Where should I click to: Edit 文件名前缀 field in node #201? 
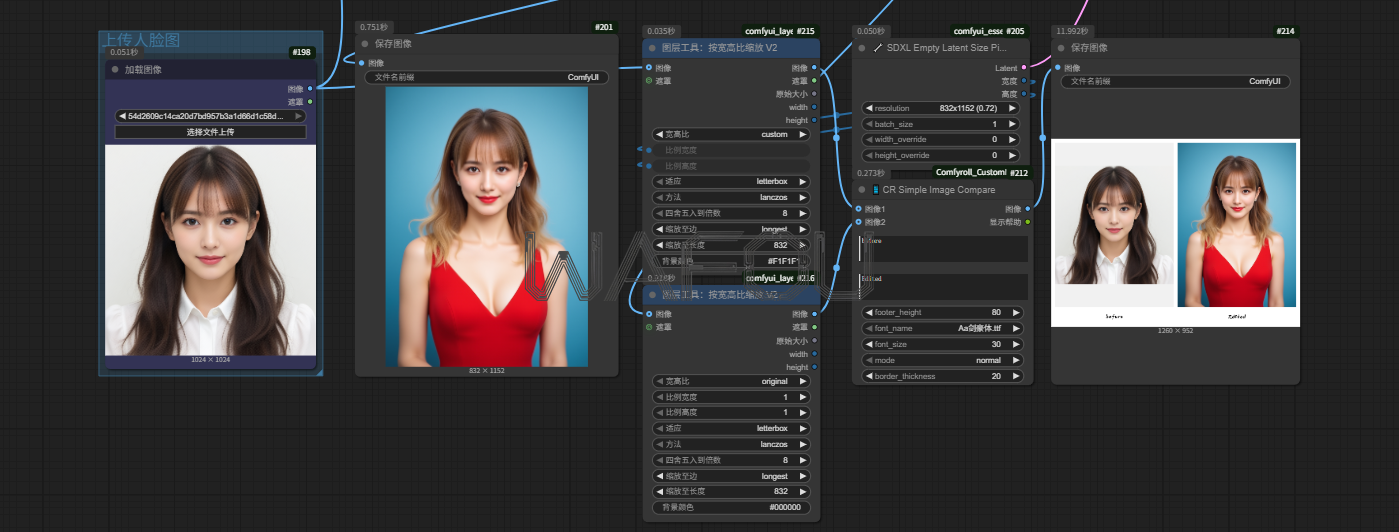coord(486,77)
